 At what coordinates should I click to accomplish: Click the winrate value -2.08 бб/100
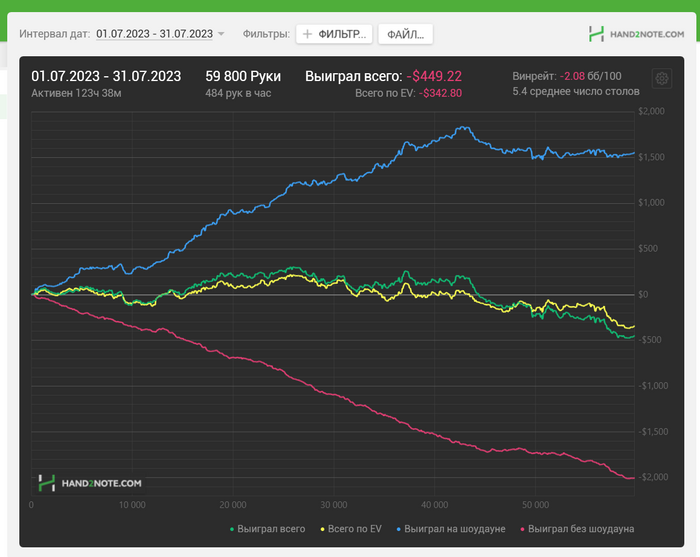[x=590, y=76]
